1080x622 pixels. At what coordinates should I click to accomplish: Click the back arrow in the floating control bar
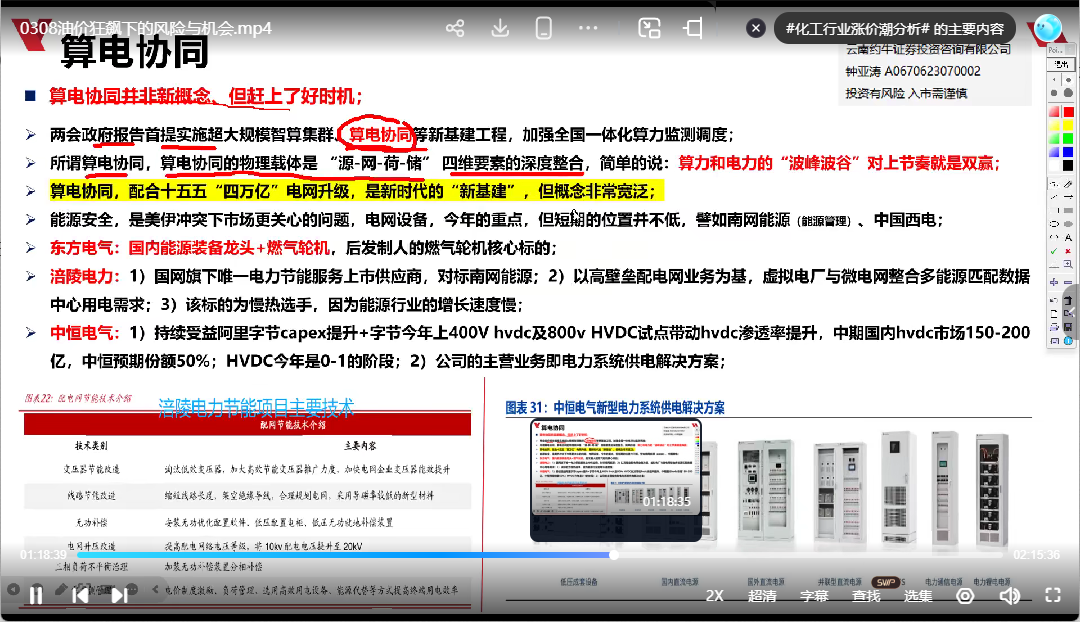[x=13, y=590]
